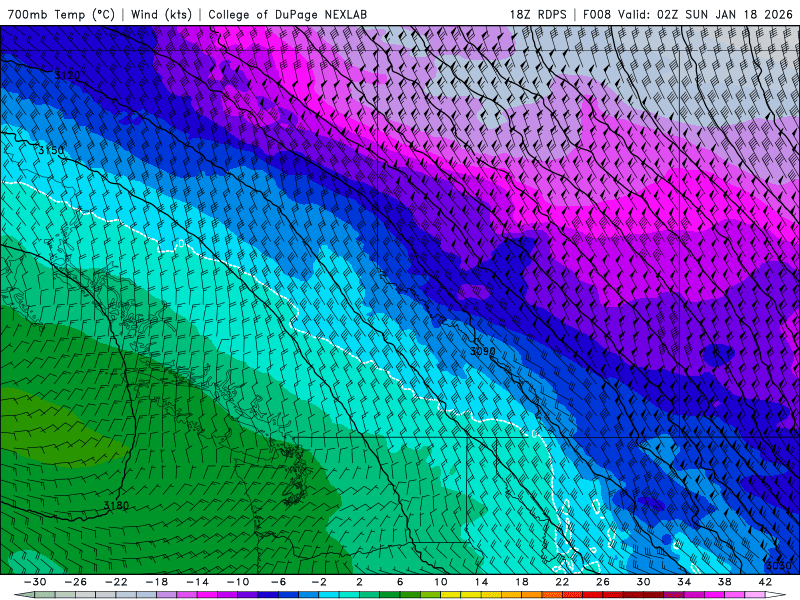Click the -22 color bar label

point(116,582)
